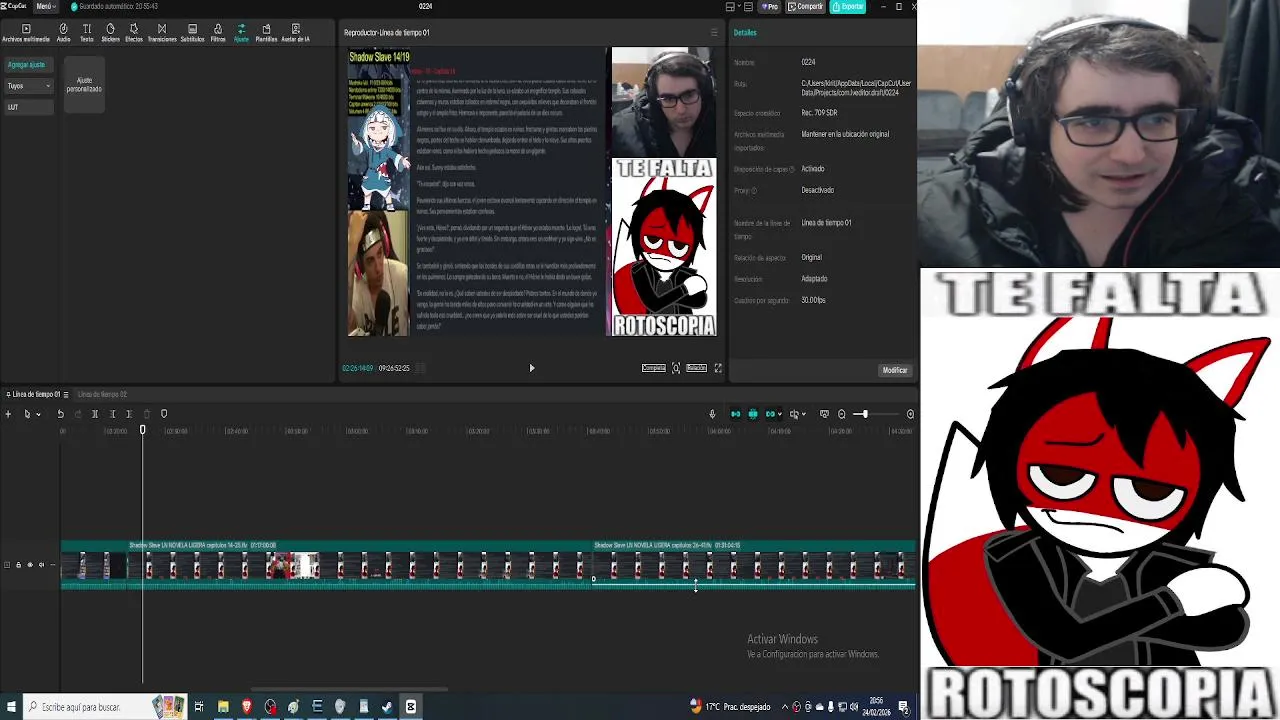Mute the main track audio
Viewport: 1280px width, 720px height.
[41, 565]
